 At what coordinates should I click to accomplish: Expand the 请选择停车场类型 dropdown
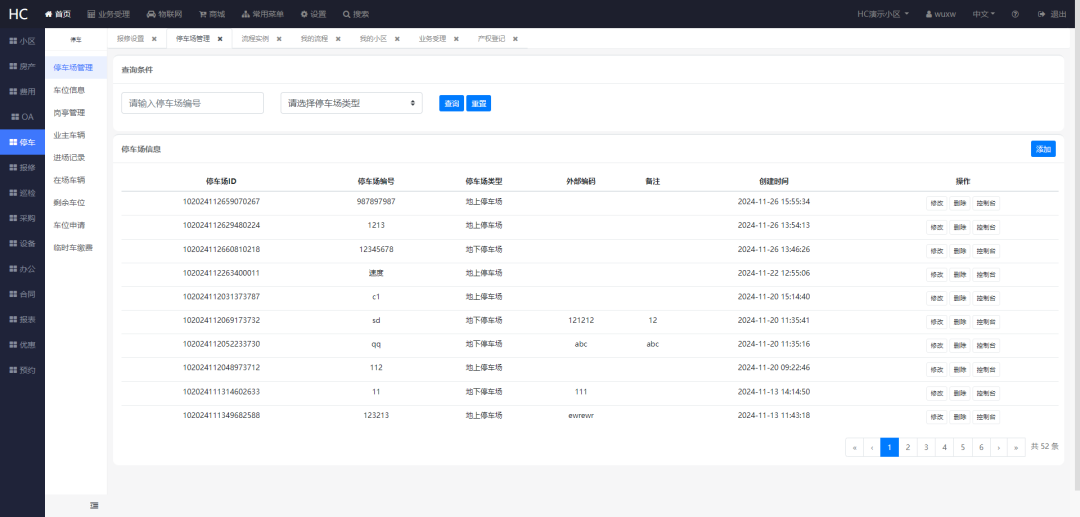(352, 103)
